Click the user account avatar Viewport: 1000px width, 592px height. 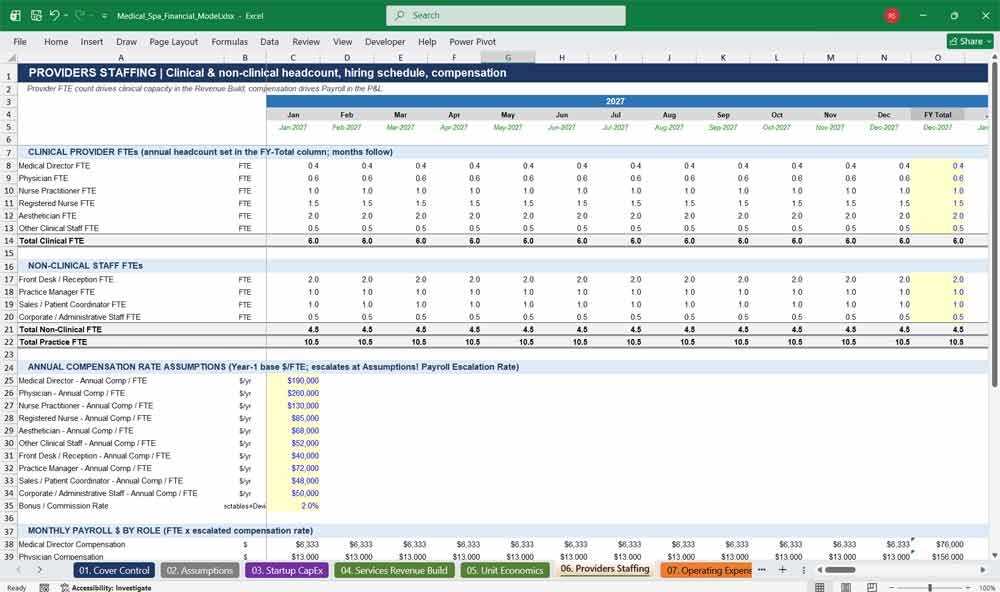[892, 15]
